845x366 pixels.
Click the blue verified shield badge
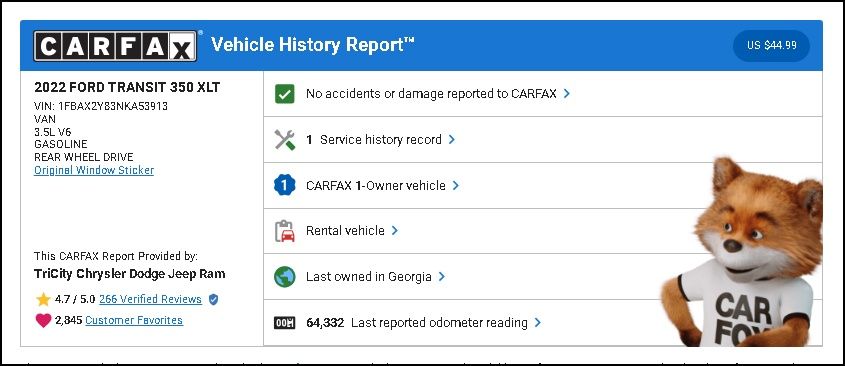213,299
